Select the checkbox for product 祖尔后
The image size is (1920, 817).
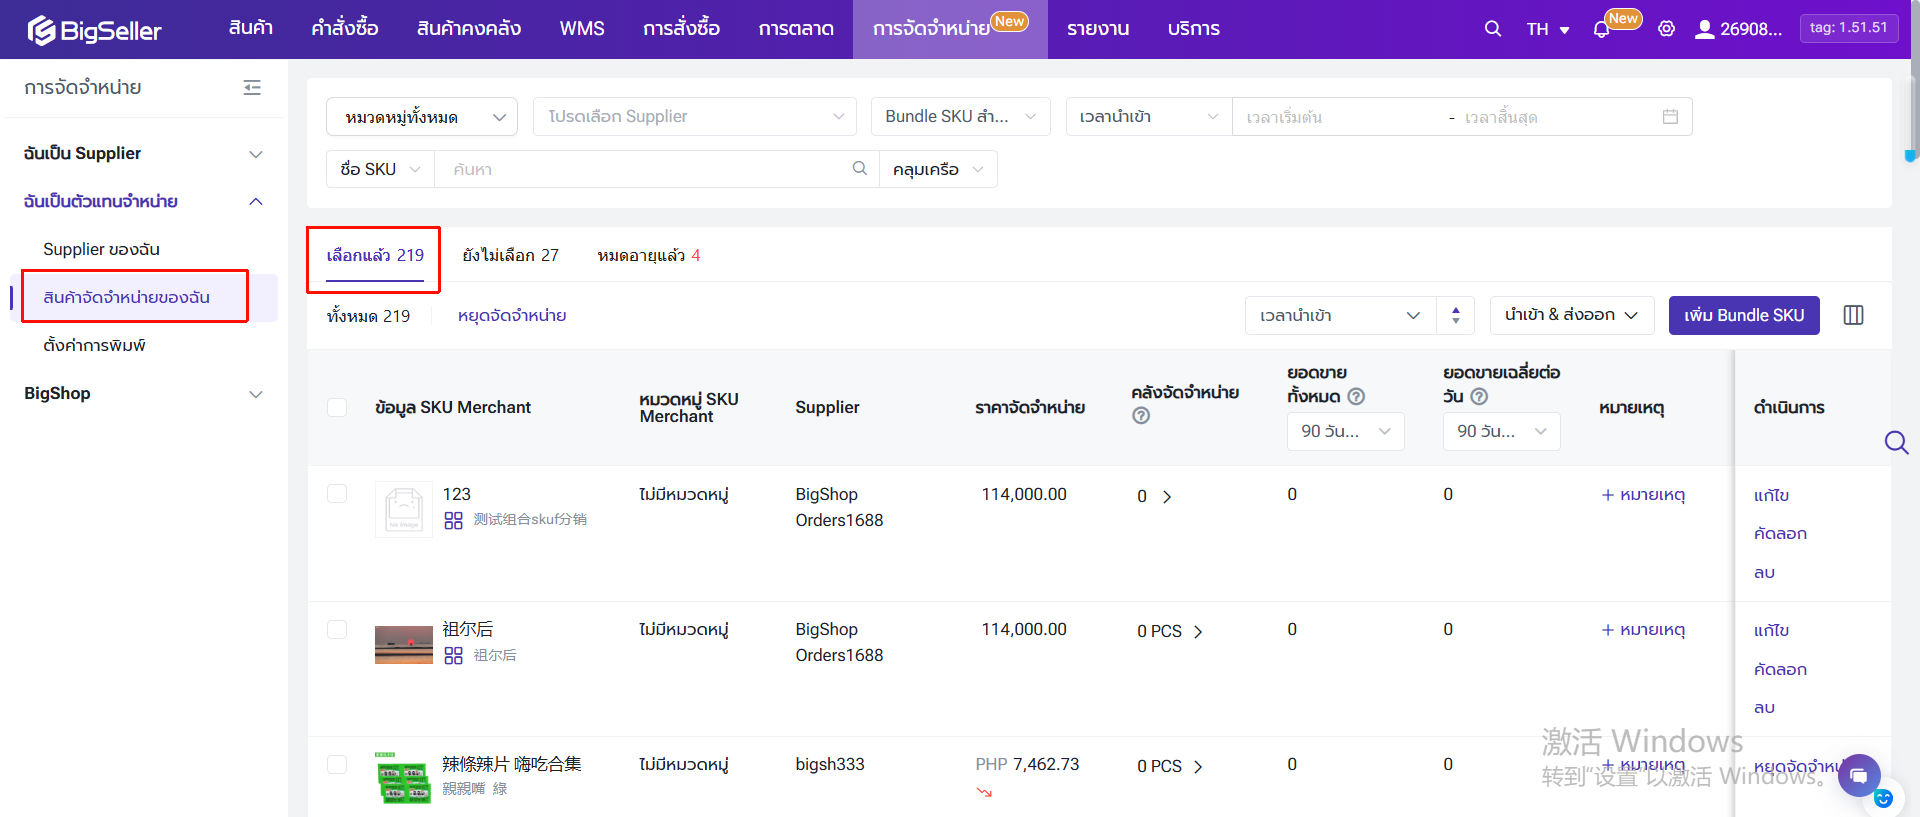tap(337, 629)
